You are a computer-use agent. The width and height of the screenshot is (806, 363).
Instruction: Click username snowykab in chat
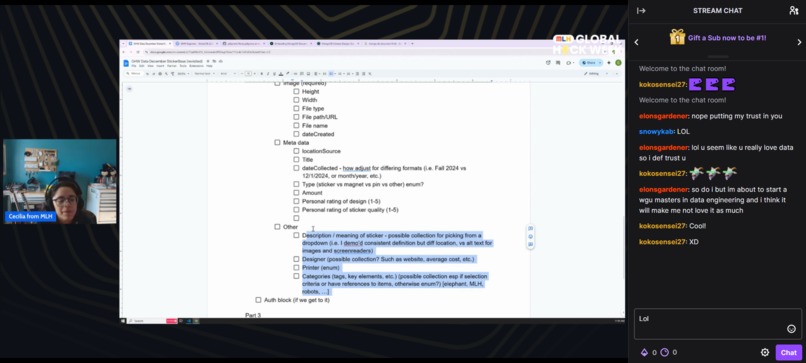point(656,132)
